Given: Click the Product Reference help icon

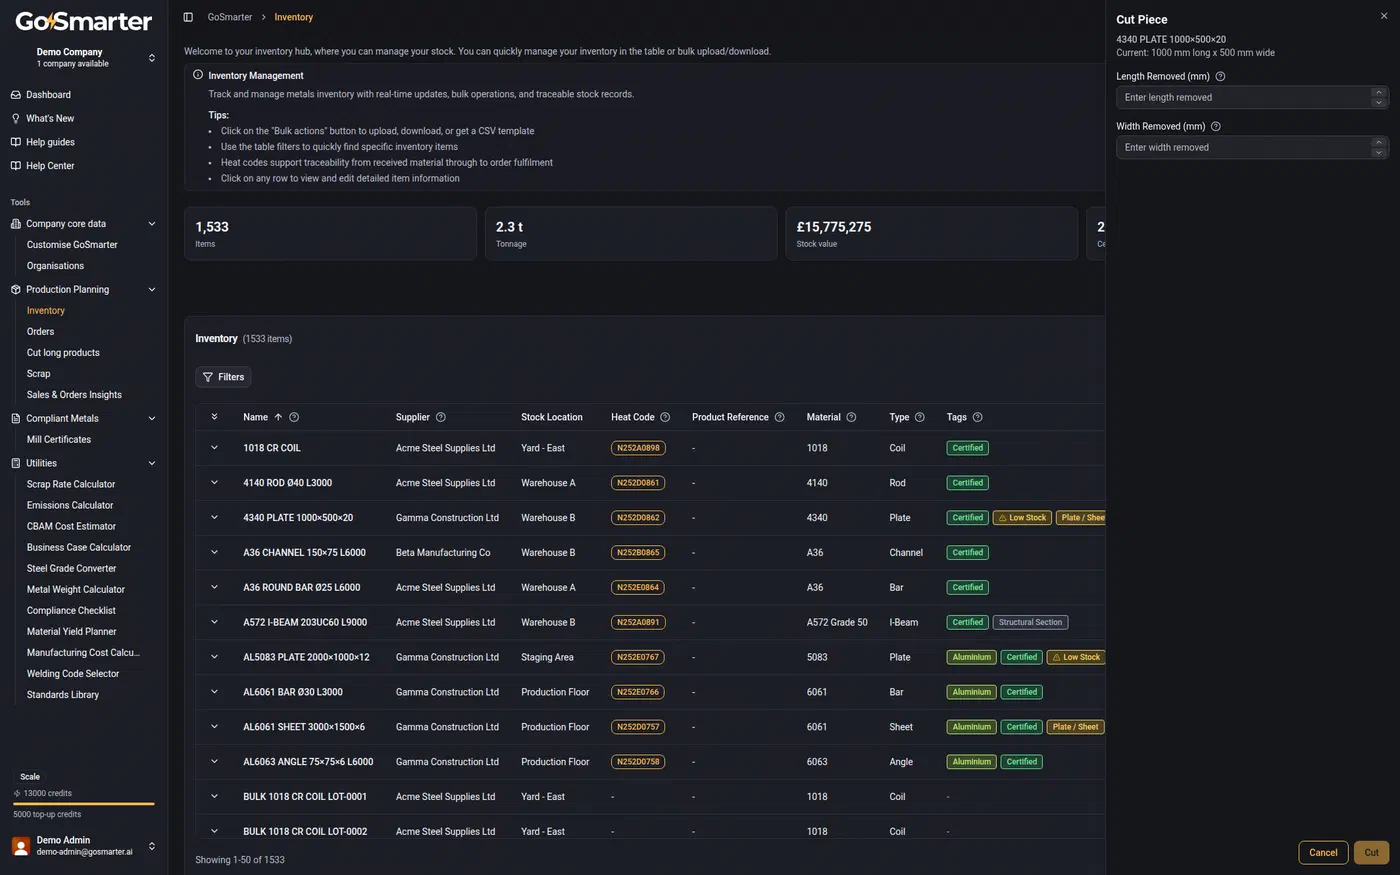Looking at the screenshot, I should (780, 417).
